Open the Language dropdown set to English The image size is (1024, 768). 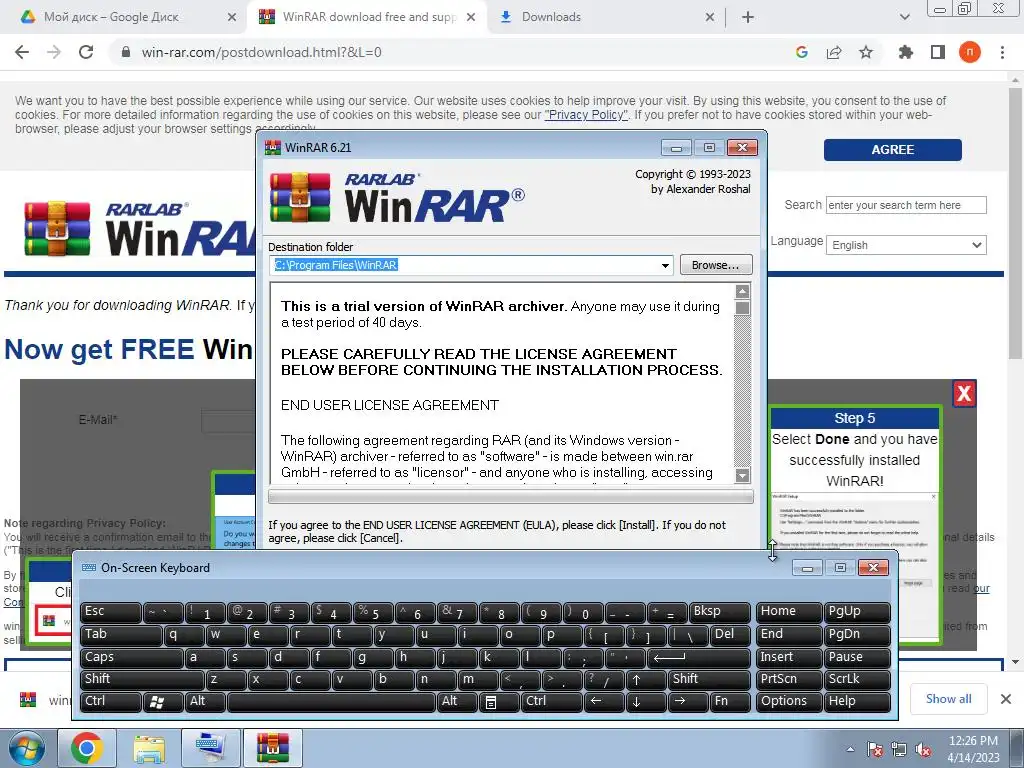[906, 246]
